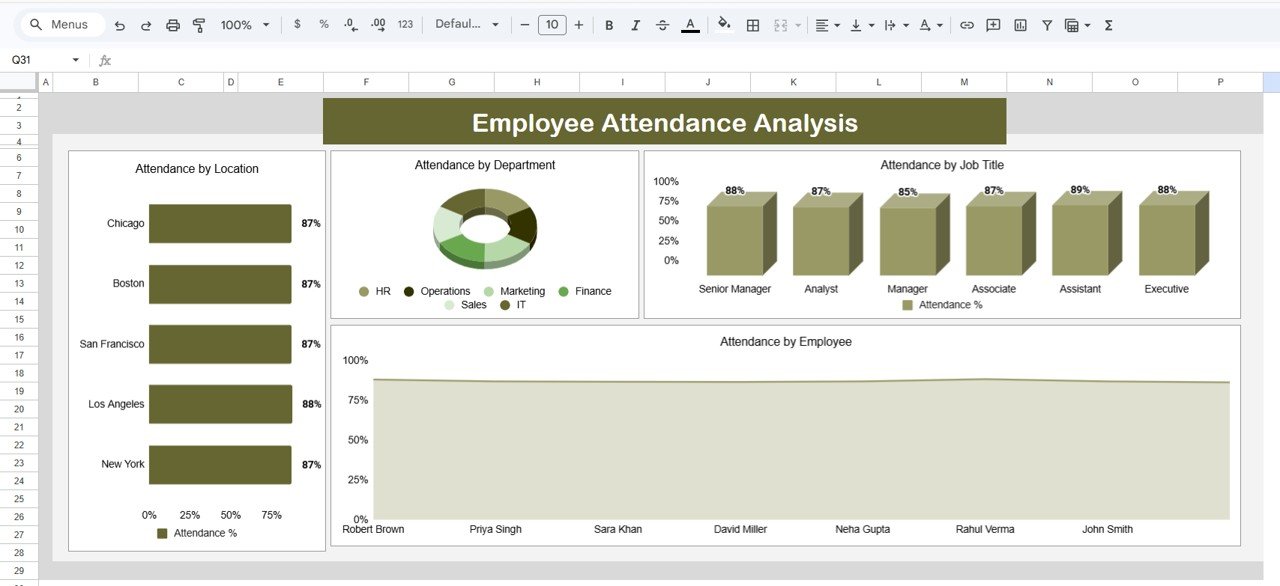Decrease decimal places

coord(348,25)
